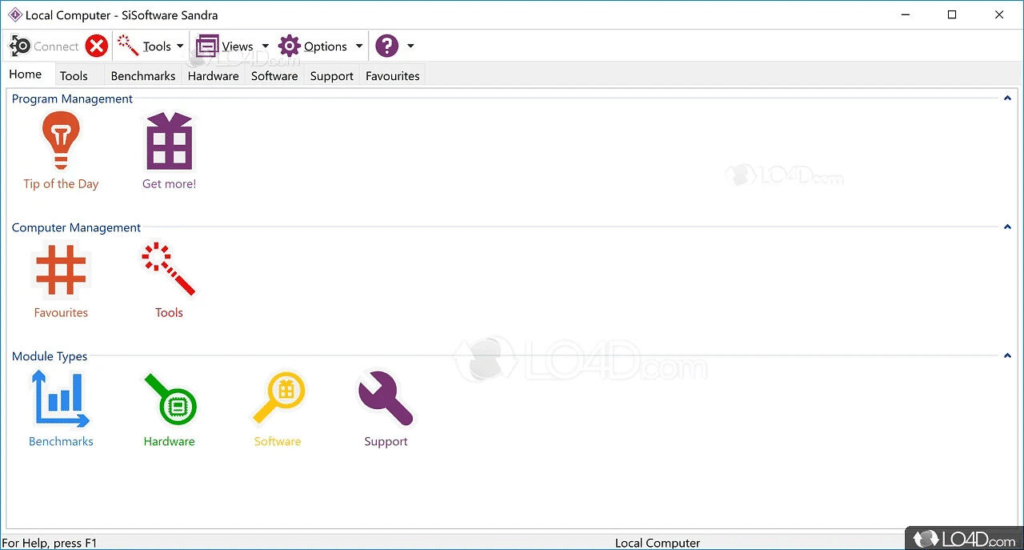Switch to the Benchmarks tab
The width and height of the screenshot is (1024, 550).
coord(143,76)
